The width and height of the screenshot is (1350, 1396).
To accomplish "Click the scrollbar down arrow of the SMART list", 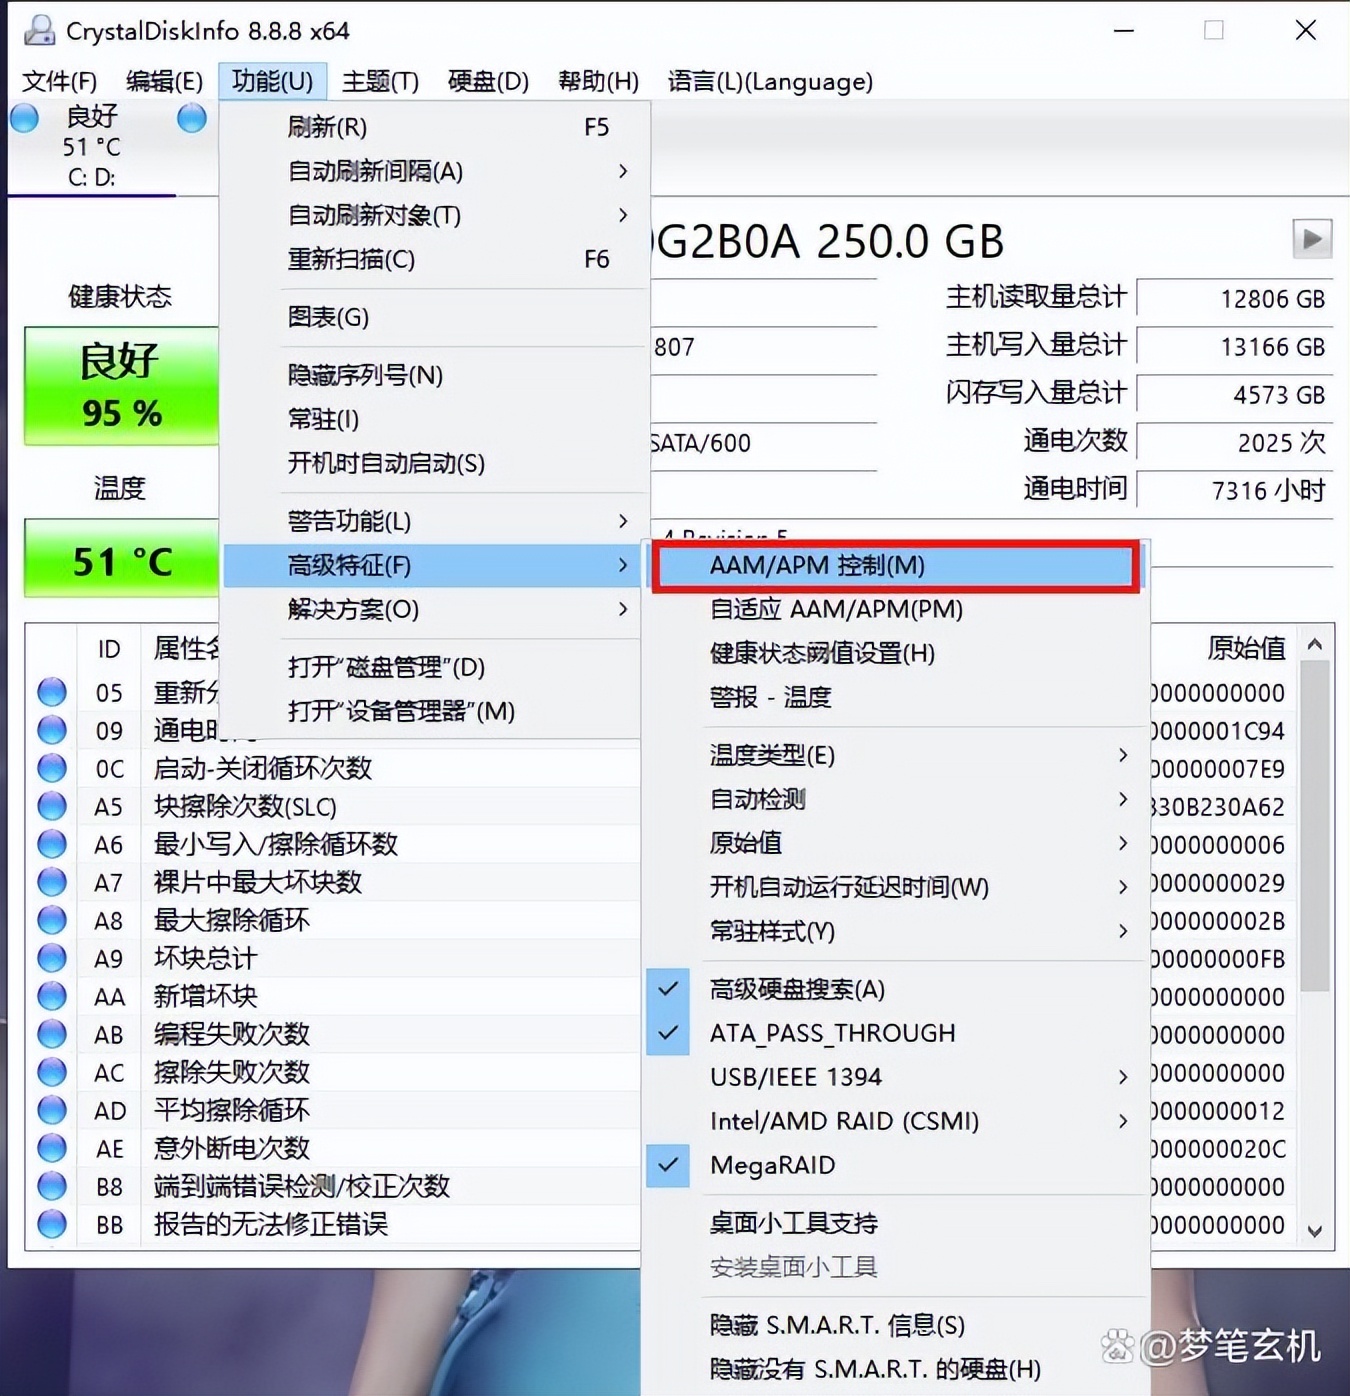I will tap(1315, 1232).
